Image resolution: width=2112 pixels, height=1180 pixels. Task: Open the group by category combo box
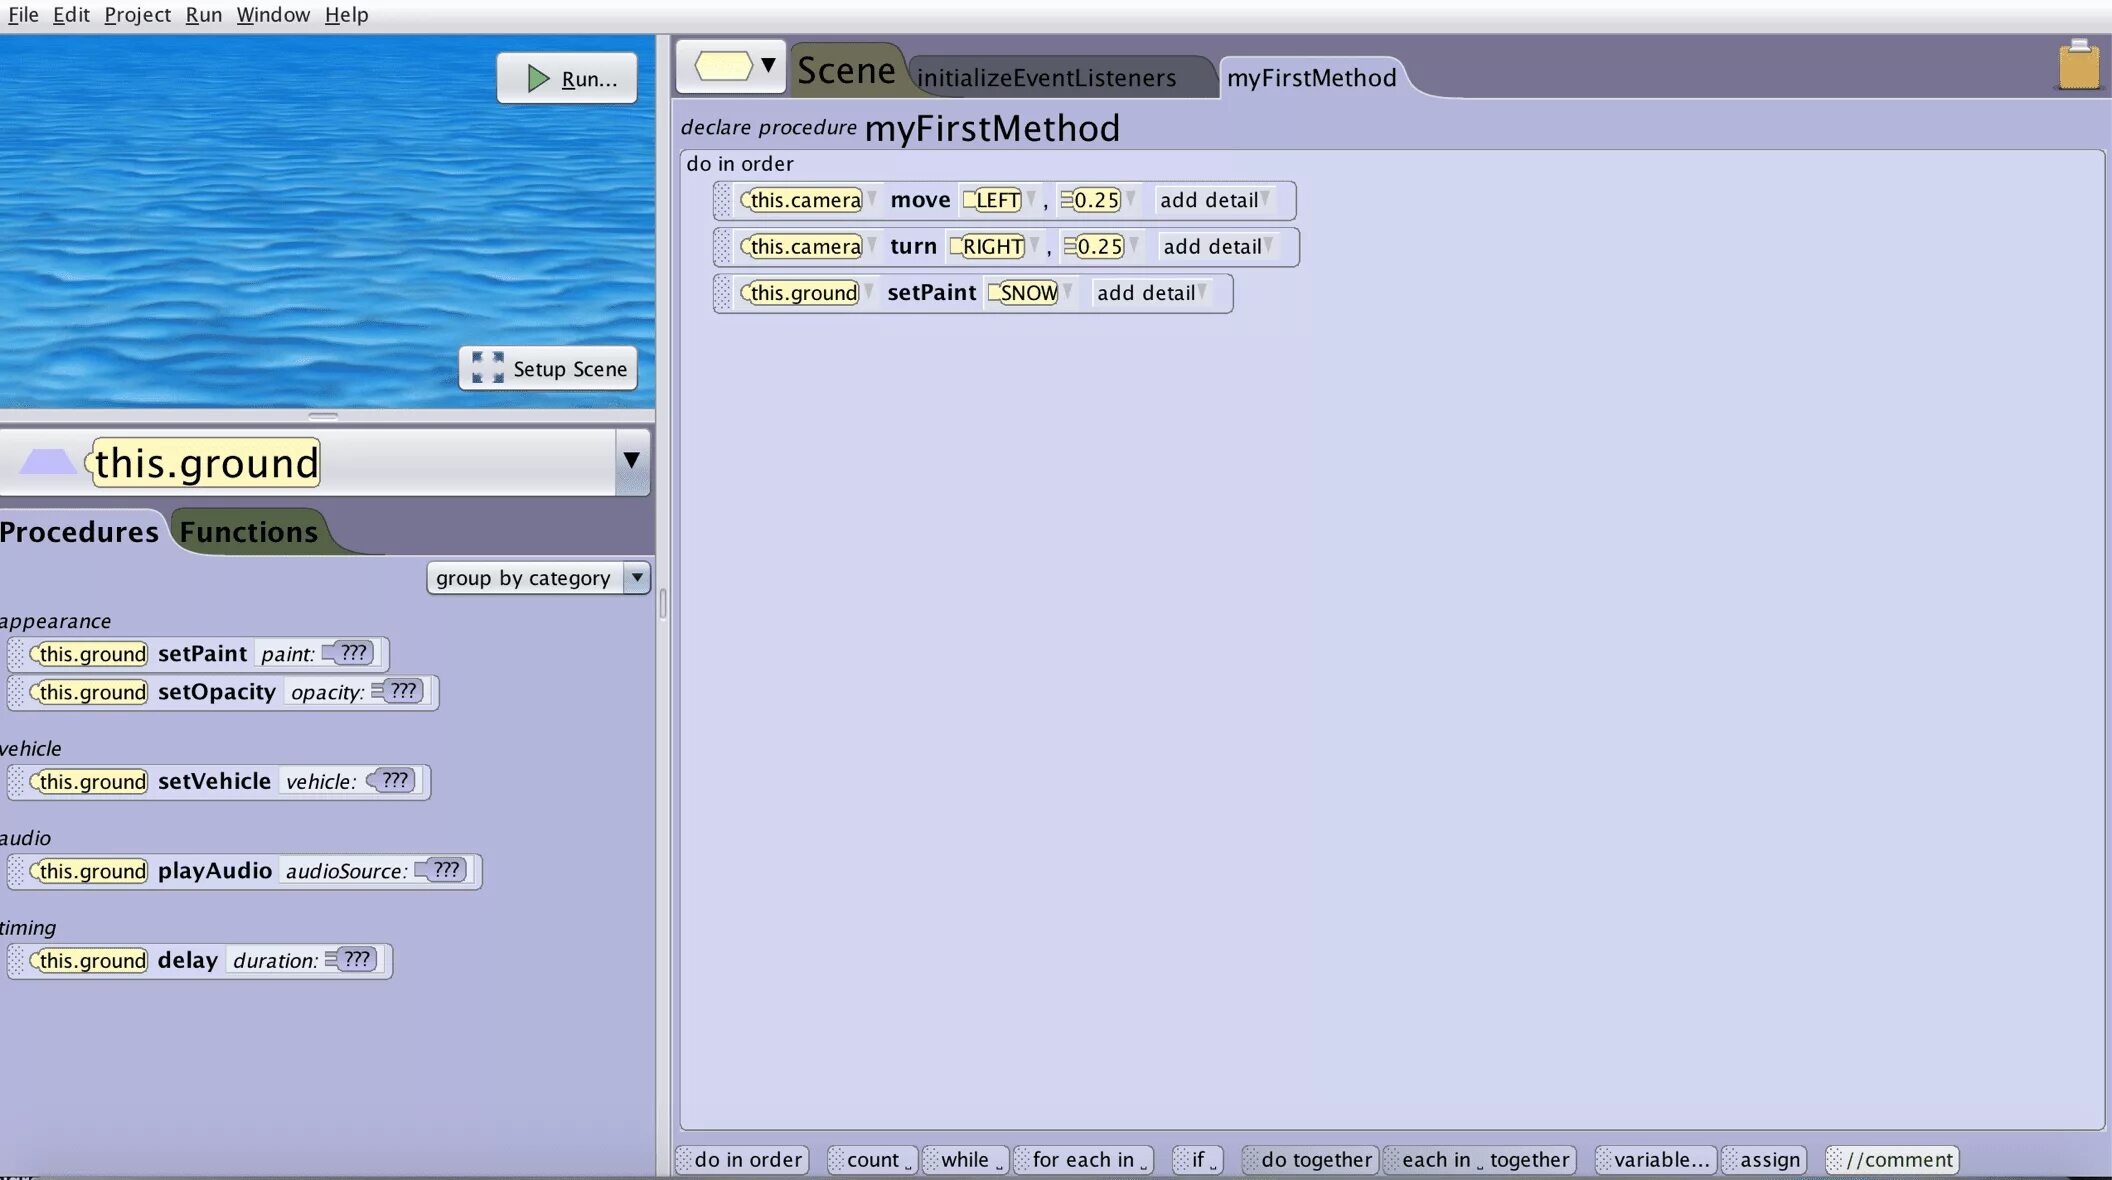(636, 578)
